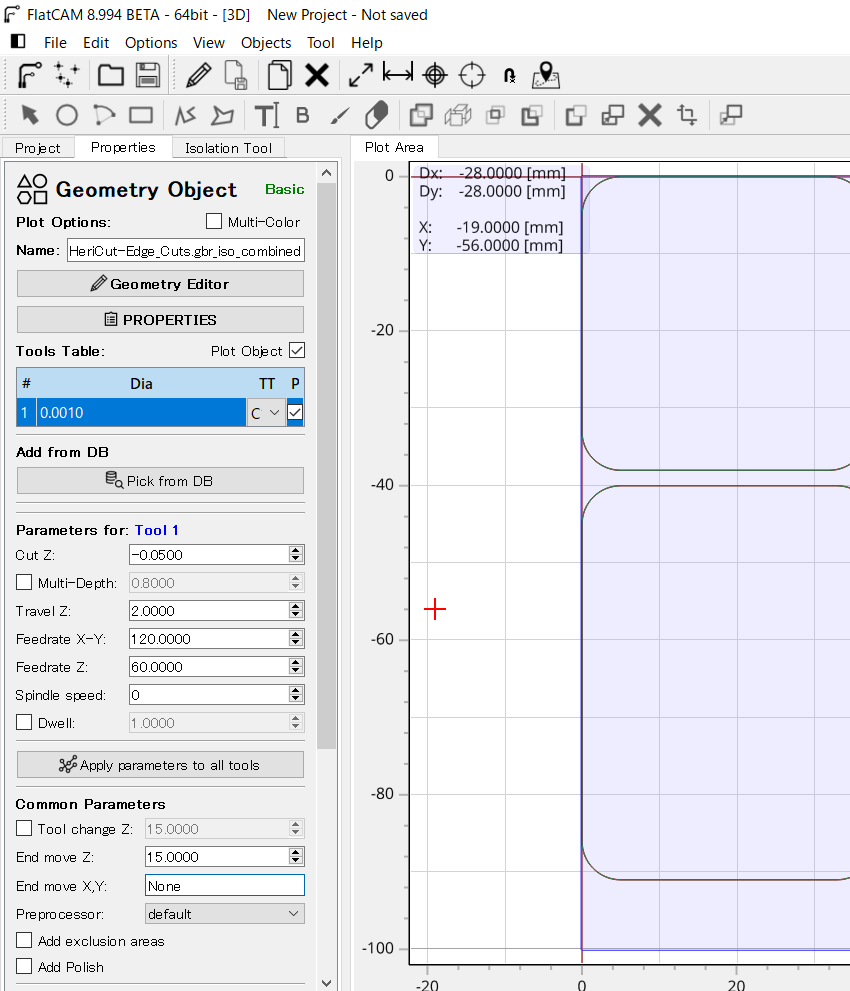Click the Pick from DB button
This screenshot has width=850, height=991.
click(160, 481)
